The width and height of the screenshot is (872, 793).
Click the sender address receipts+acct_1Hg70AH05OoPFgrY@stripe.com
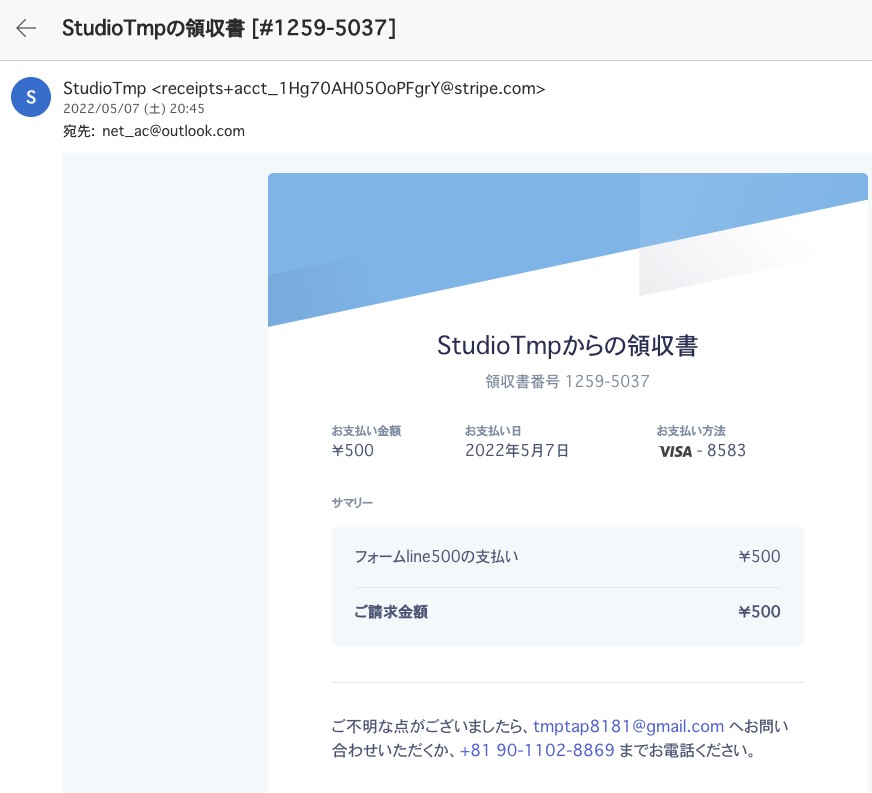click(349, 88)
